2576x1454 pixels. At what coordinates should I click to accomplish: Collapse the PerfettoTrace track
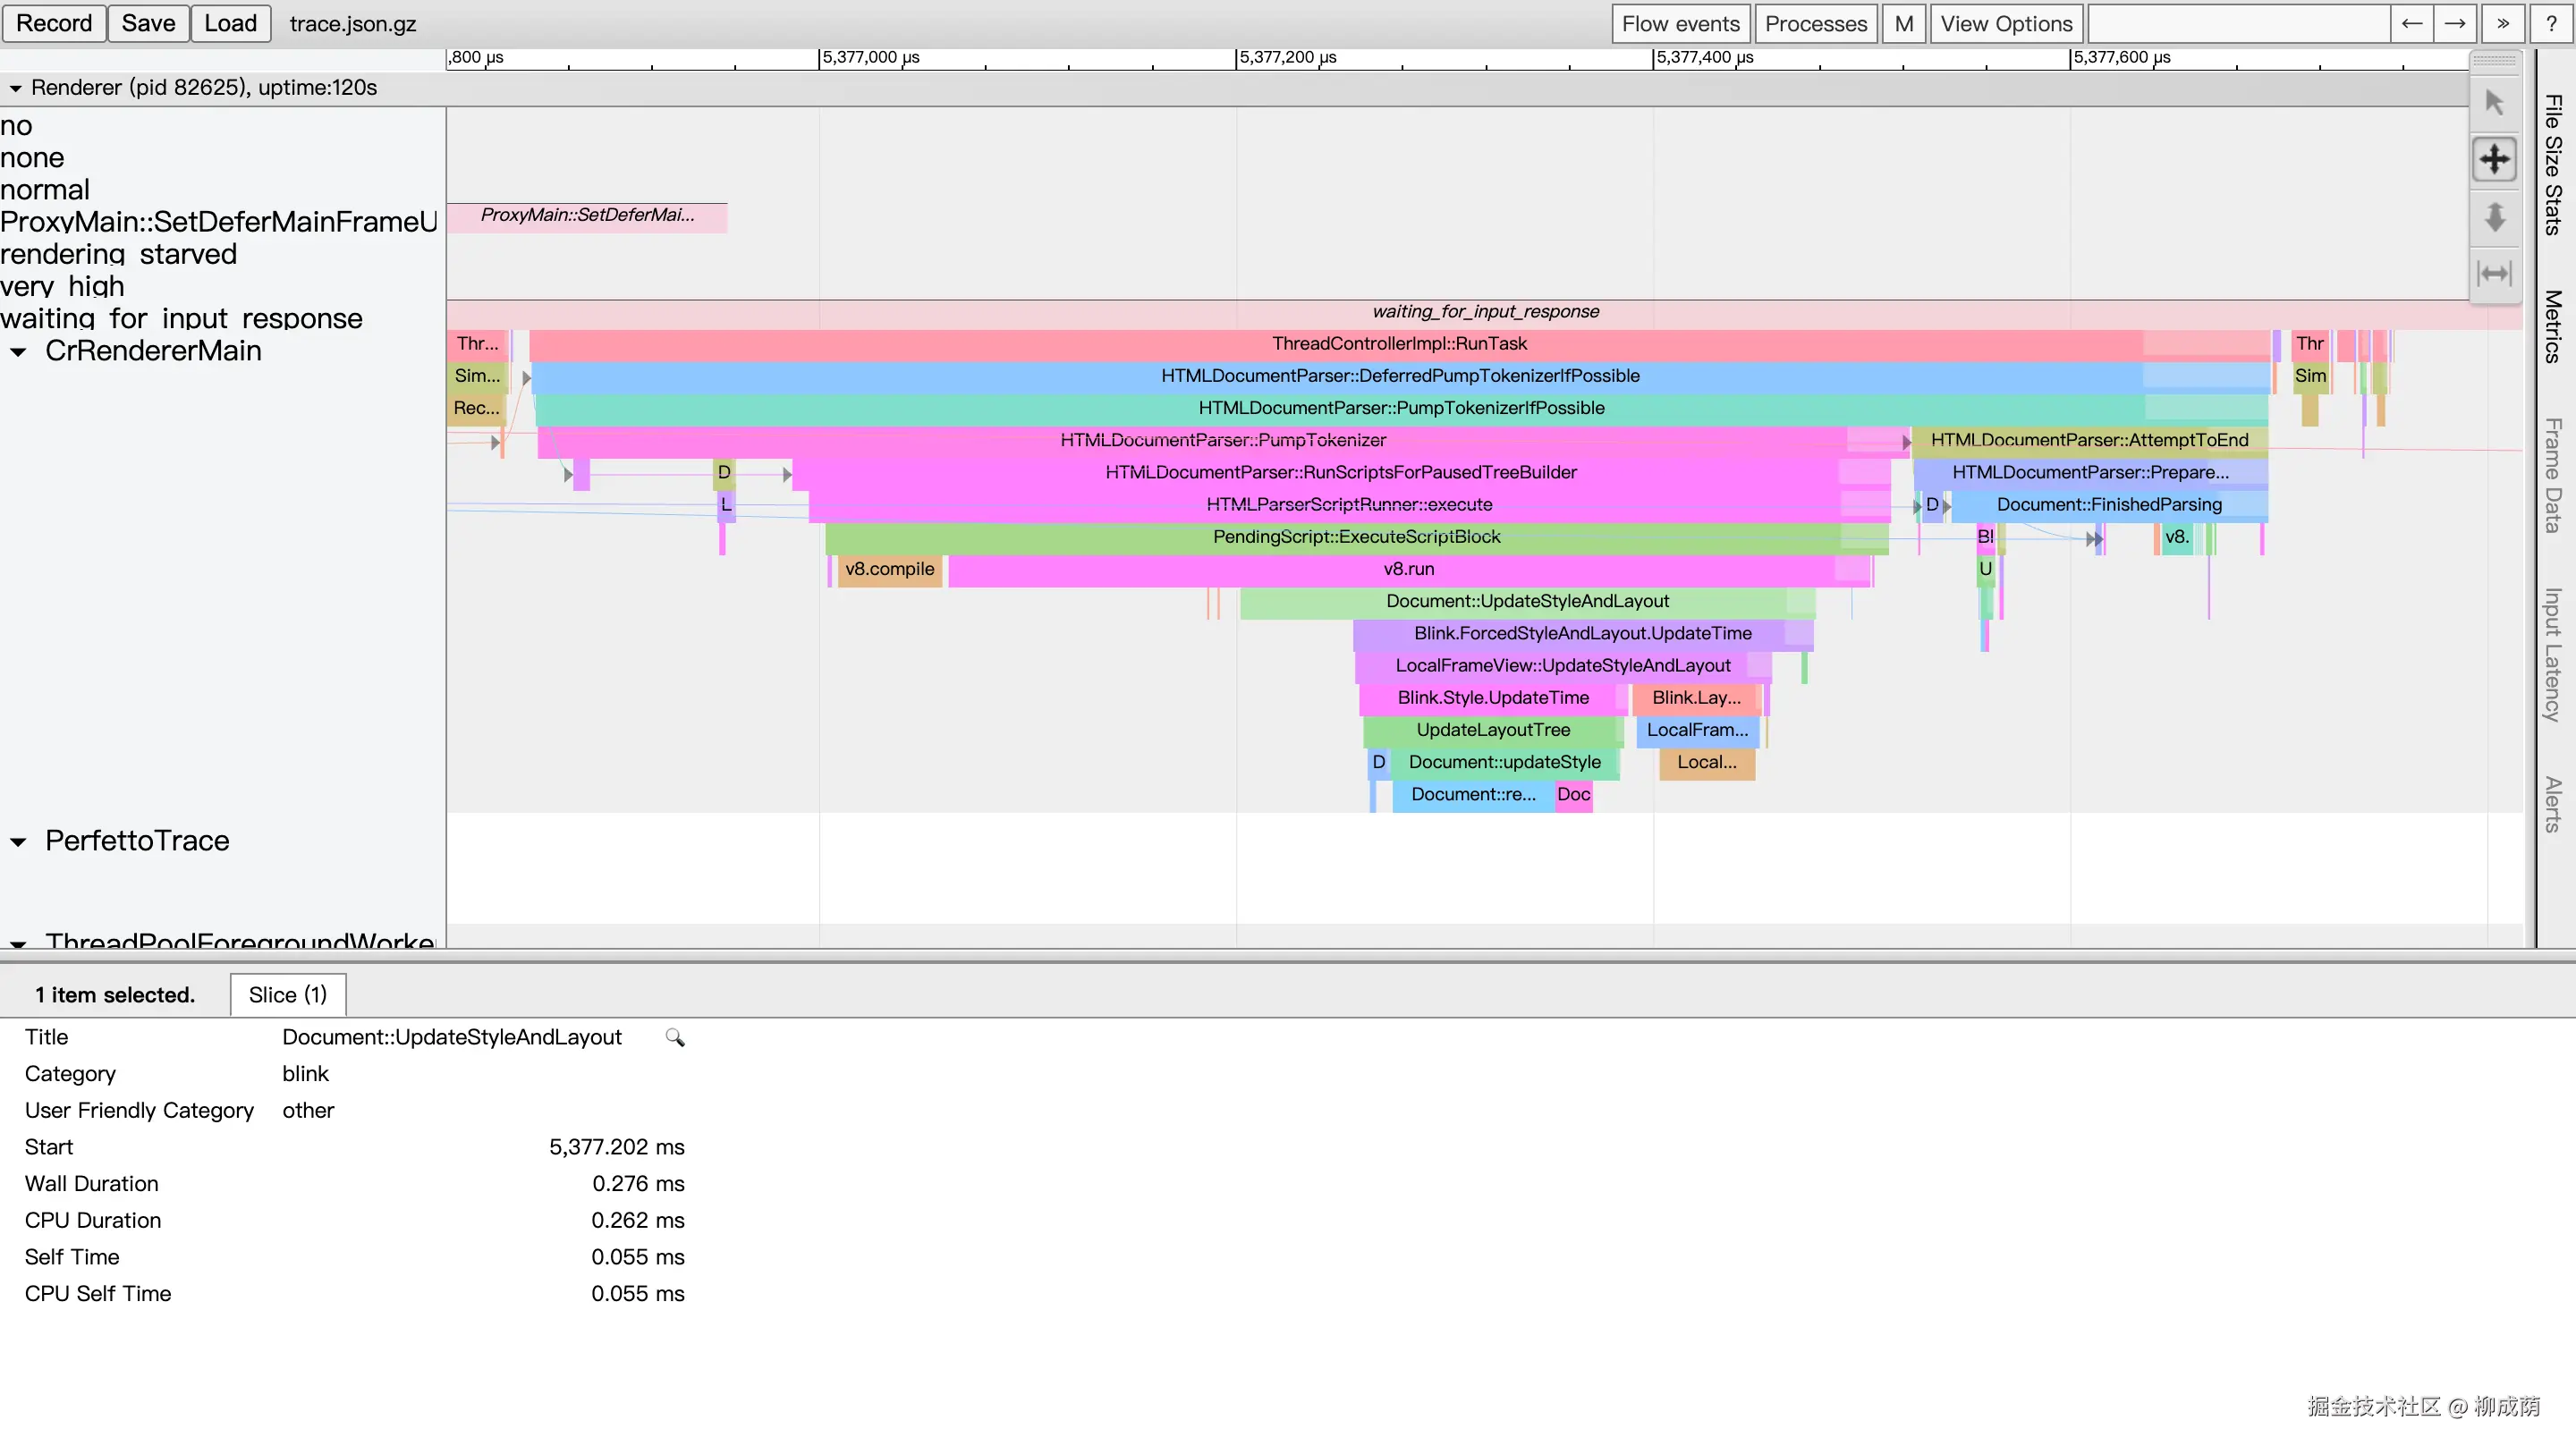(18, 841)
